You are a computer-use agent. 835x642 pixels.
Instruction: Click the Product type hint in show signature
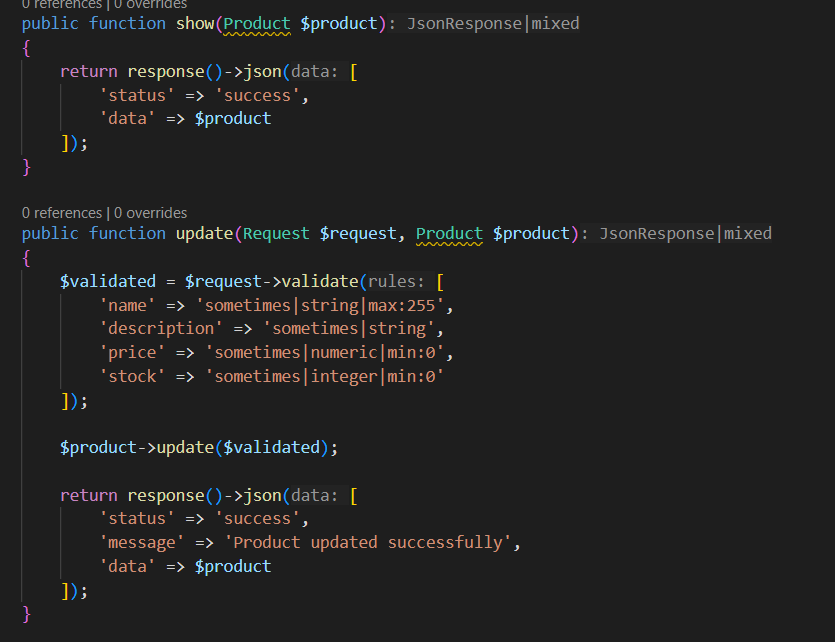(257, 23)
